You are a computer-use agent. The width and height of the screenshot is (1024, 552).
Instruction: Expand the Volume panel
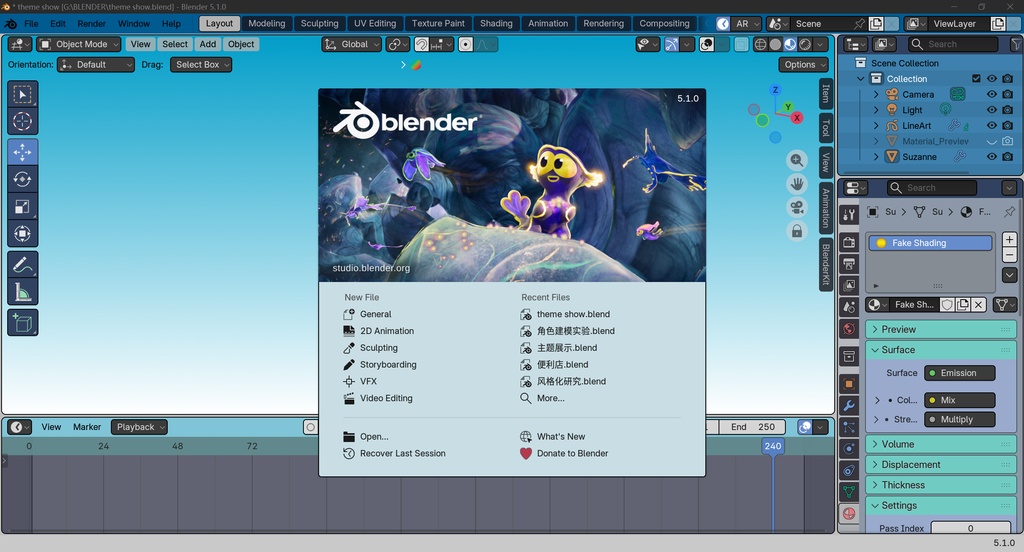(940, 444)
